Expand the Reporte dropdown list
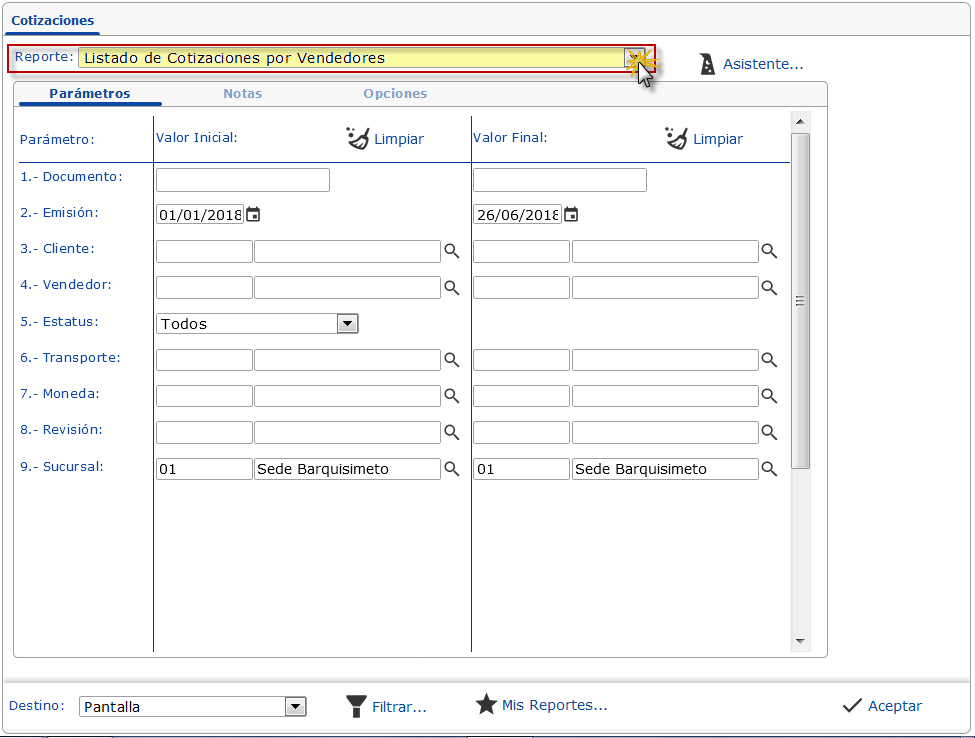This screenshot has width=975, height=738. [634, 58]
